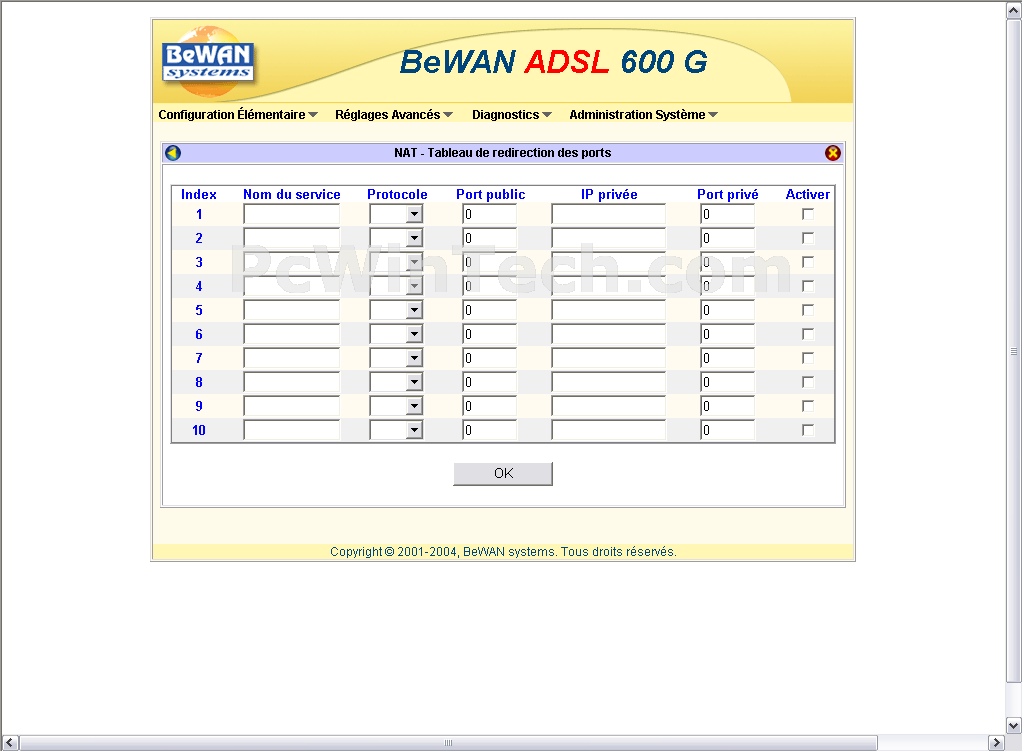Click the copyright BeWAN systems footer text
The width and height of the screenshot is (1022, 751).
(503, 552)
